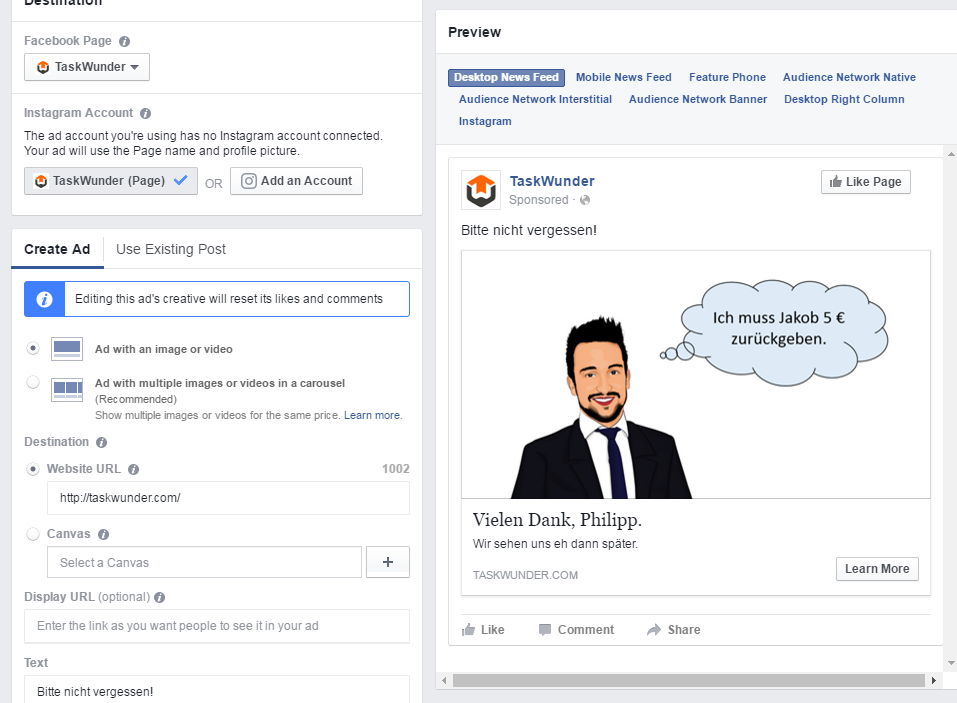Select the Desktop Right Column preview
This screenshot has height=703, width=957.
(x=844, y=99)
